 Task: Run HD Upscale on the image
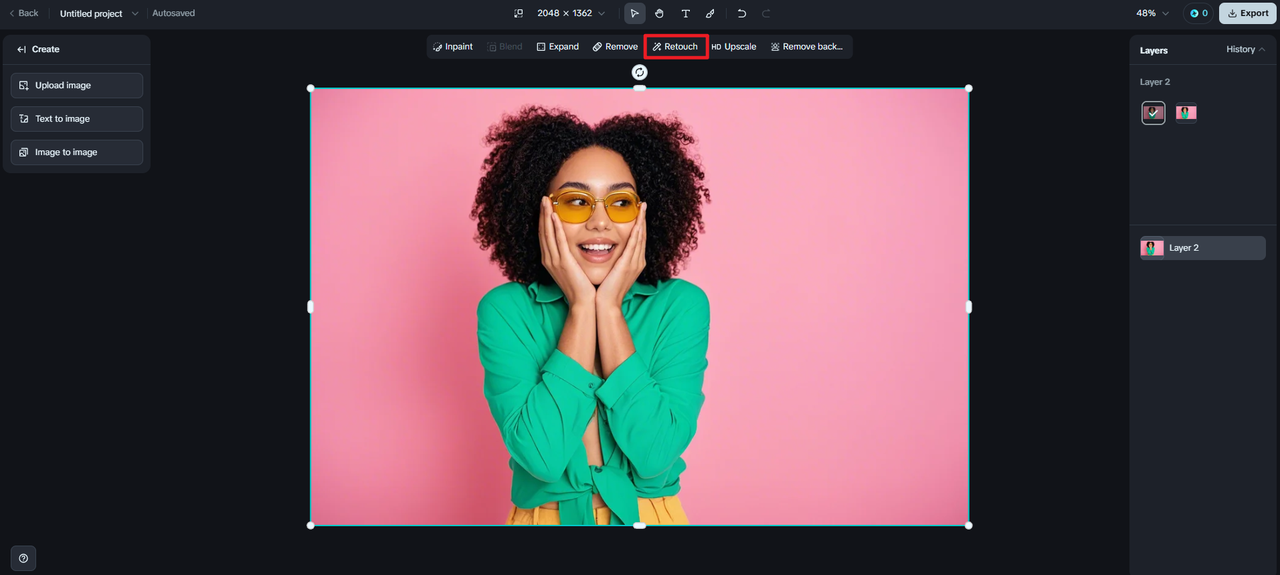click(734, 47)
